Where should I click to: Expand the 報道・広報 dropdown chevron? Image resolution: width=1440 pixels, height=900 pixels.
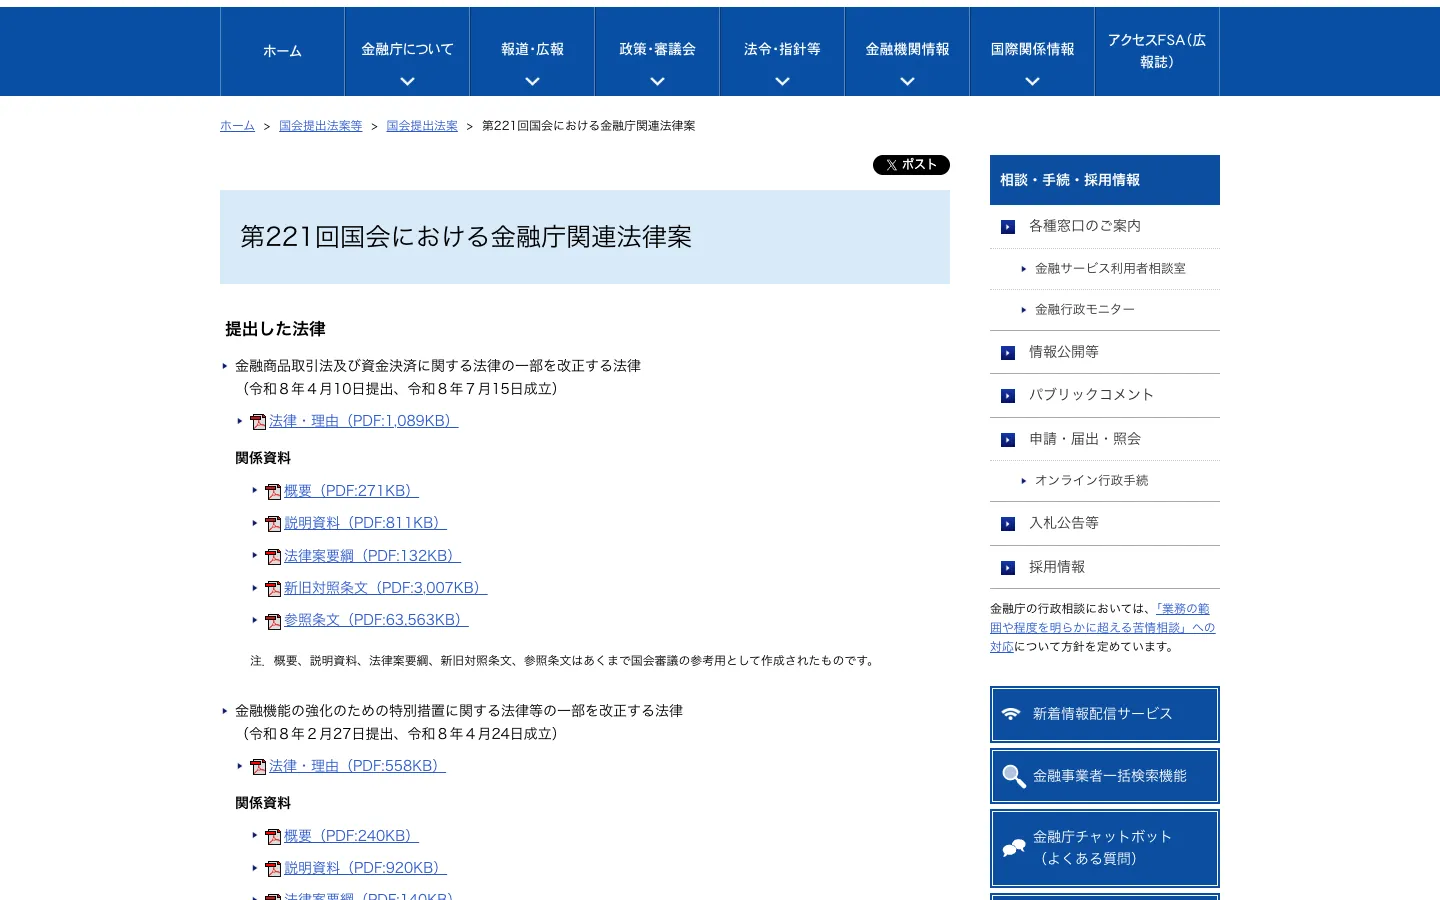[x=532, y=82]
